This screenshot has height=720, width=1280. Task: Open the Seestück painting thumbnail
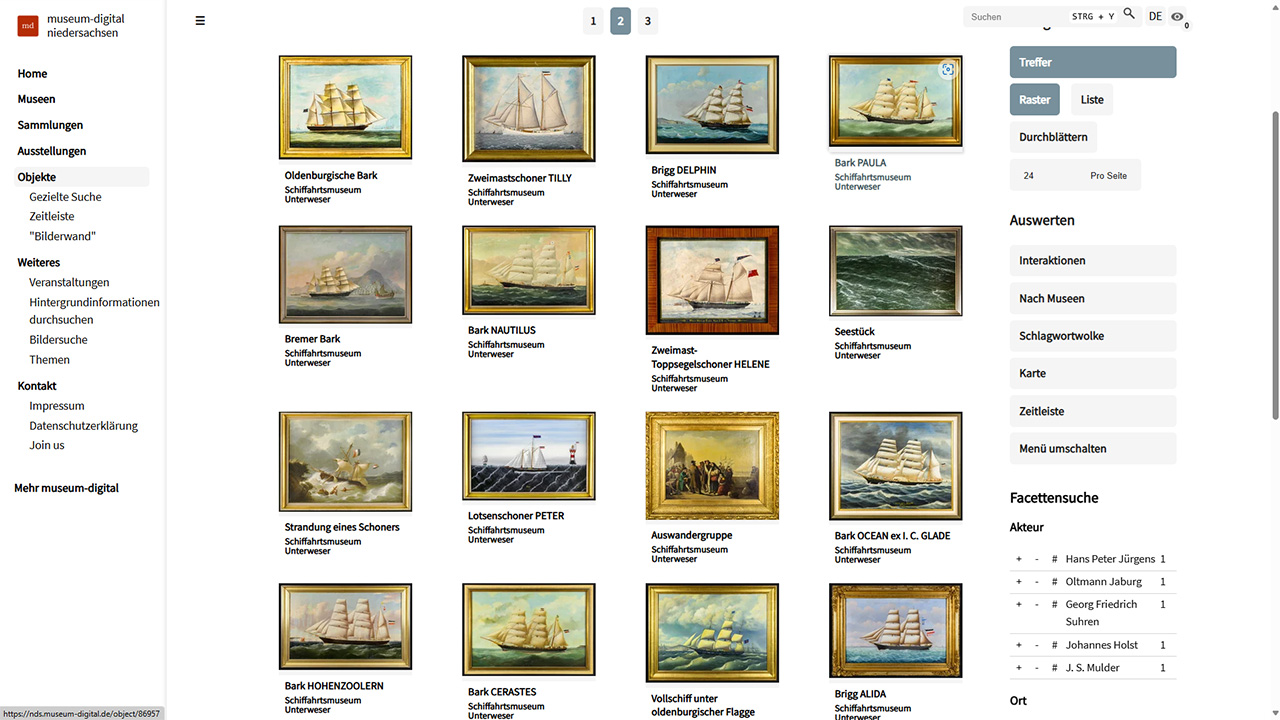point(896,271)
